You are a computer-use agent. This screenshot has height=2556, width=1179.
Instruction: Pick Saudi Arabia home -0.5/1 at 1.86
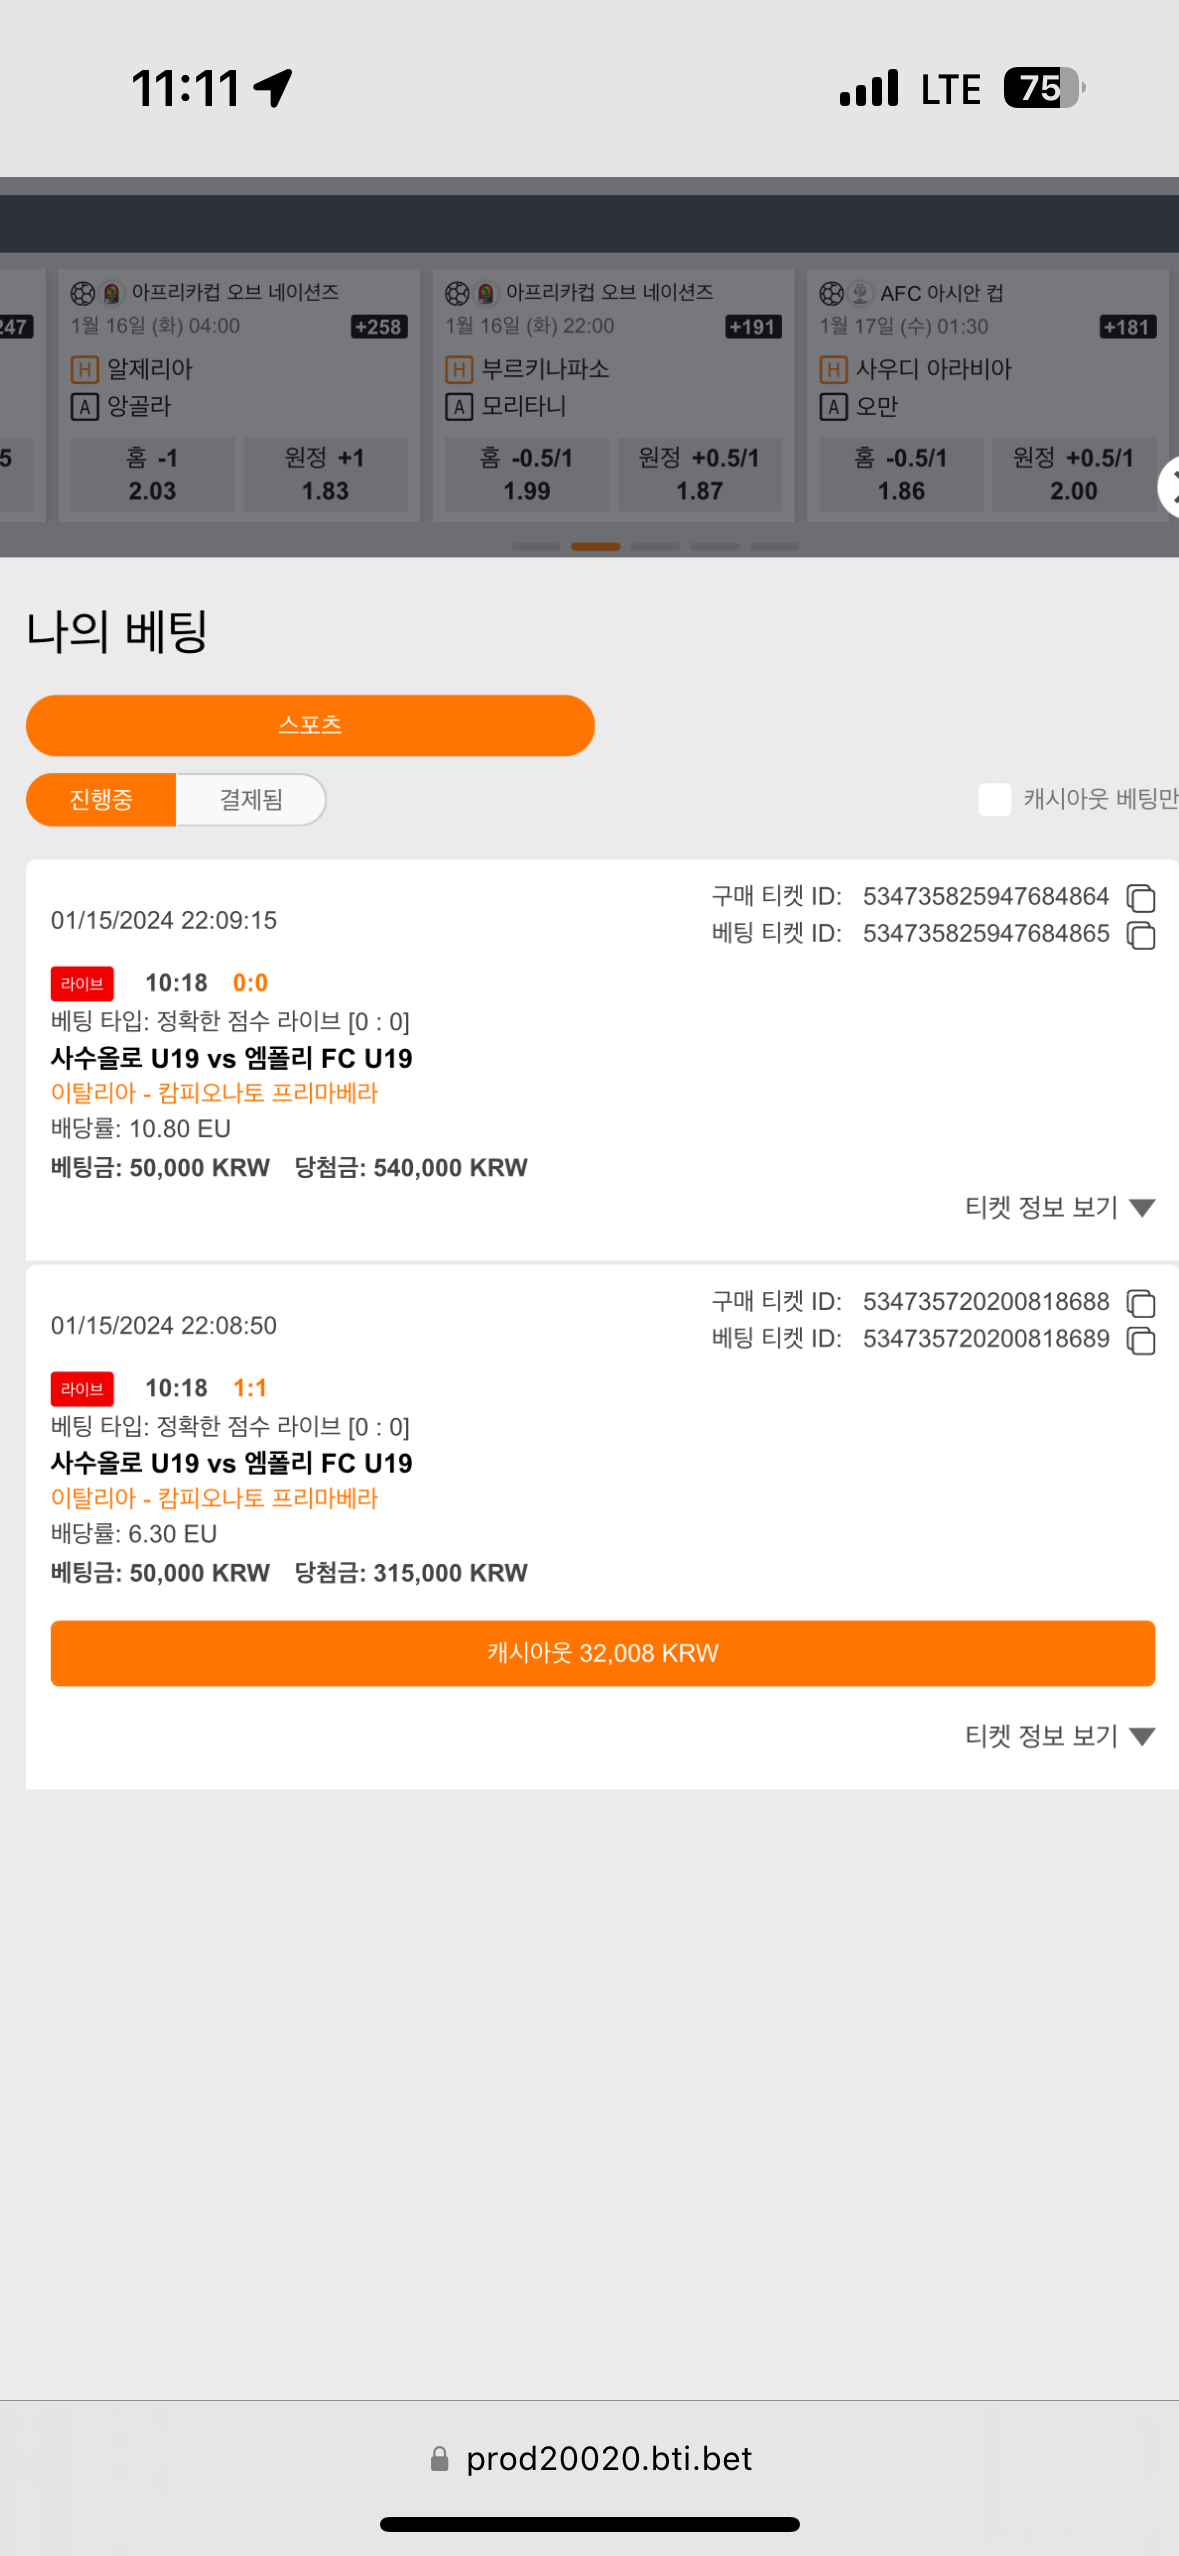pyautogui.click(x=901, y=474)
